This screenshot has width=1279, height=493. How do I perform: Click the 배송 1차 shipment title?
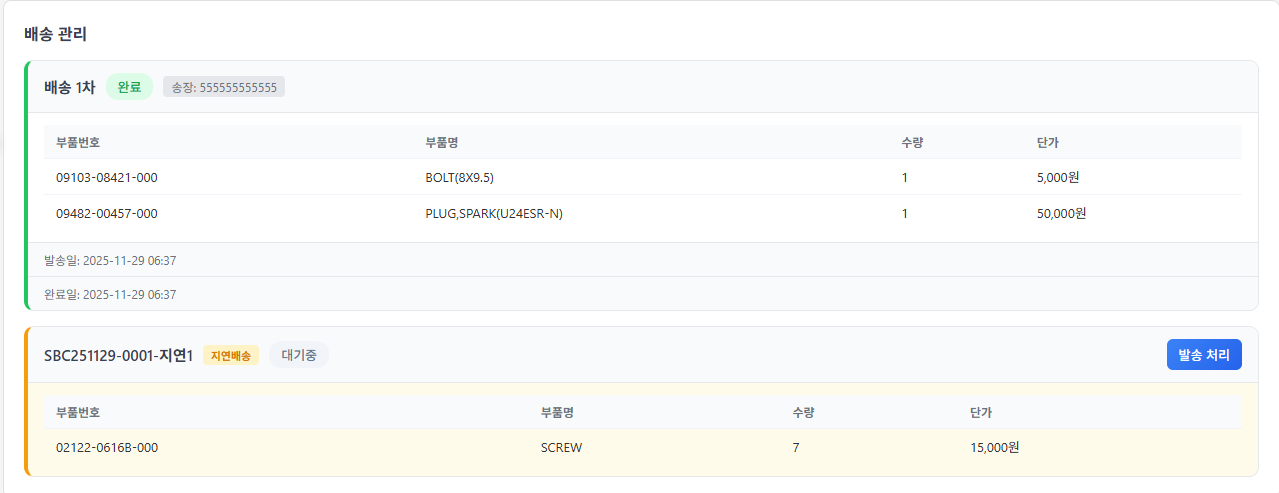click(x=70, y=87)
